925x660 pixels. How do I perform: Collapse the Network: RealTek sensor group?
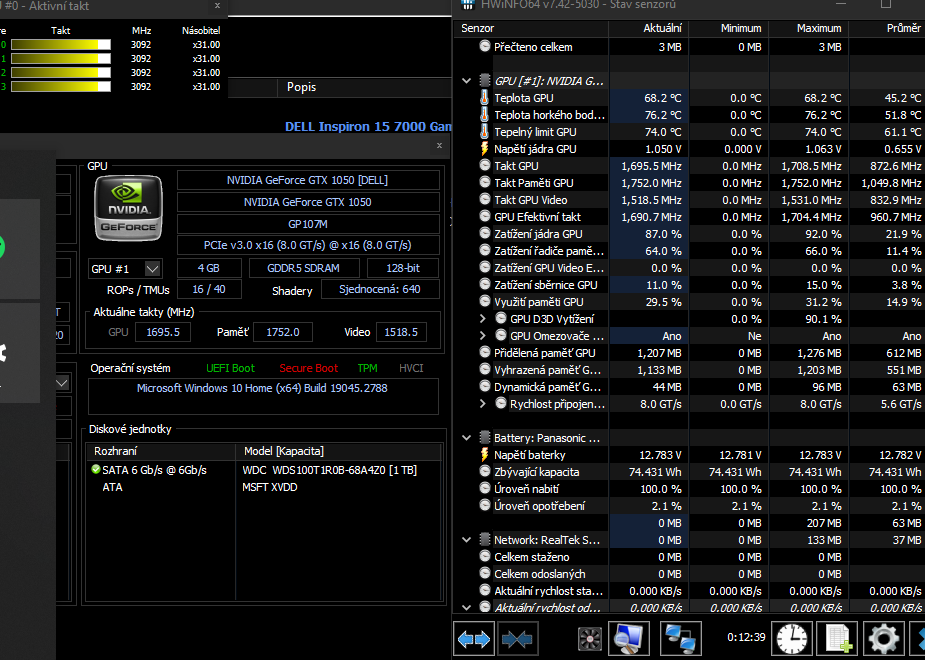click(467, 540)
